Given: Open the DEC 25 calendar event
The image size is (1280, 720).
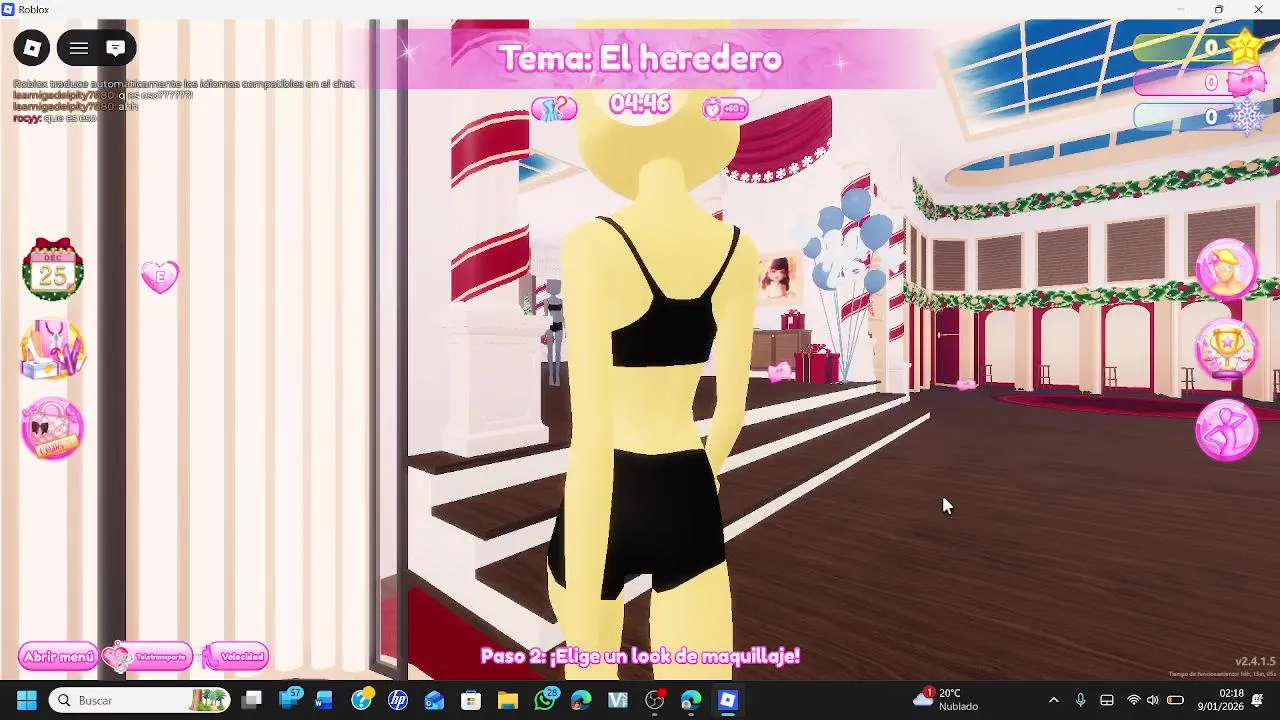Looking at the screenshot, I should pos(52,269).
